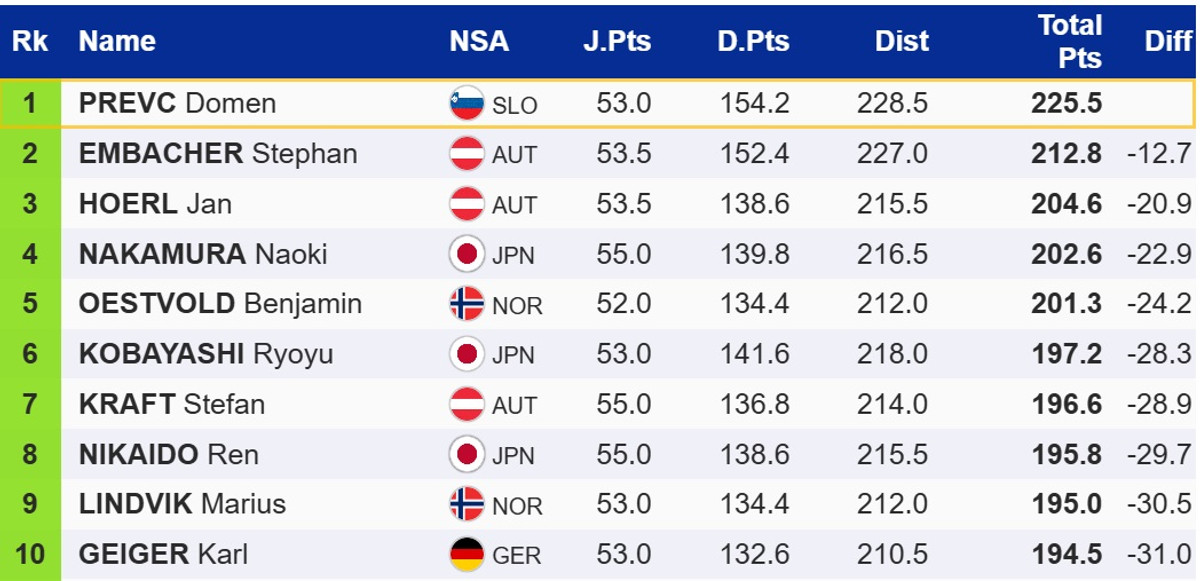Open PREVC Domen athlete link
Screen dimensions: 1200x581
[177, 104]
